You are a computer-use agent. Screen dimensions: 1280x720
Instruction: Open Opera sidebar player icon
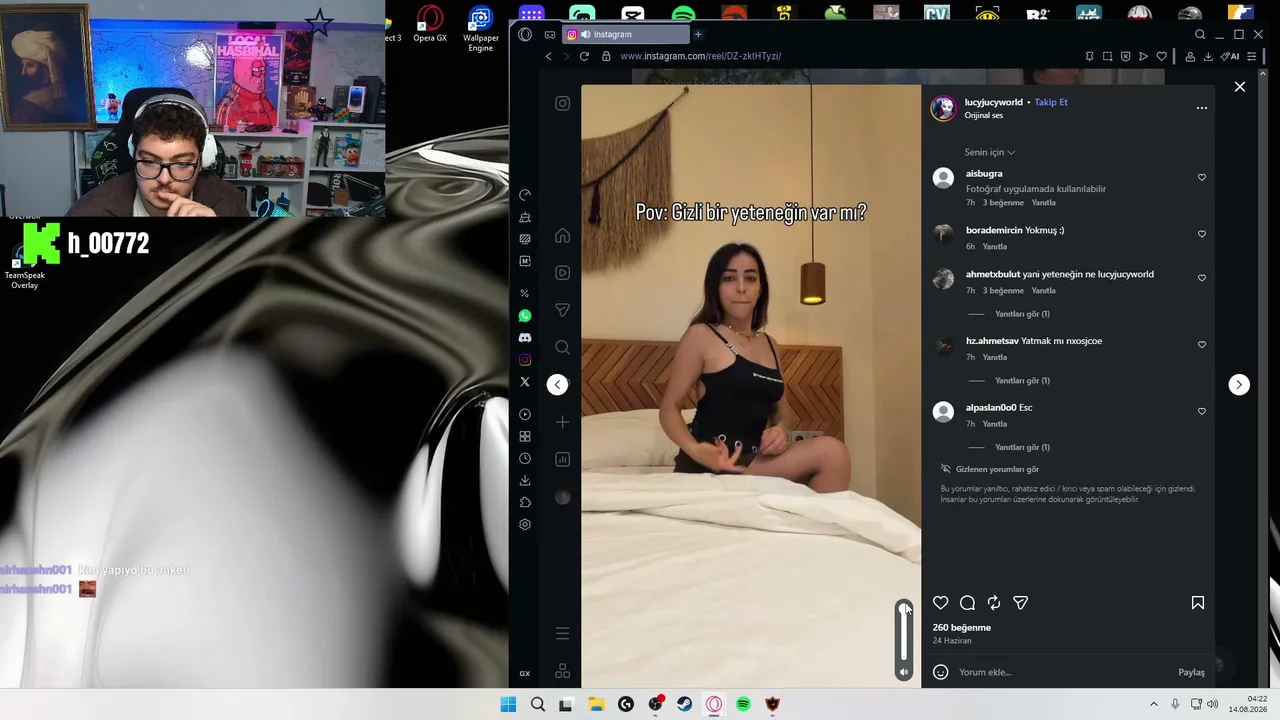[525, 414]
